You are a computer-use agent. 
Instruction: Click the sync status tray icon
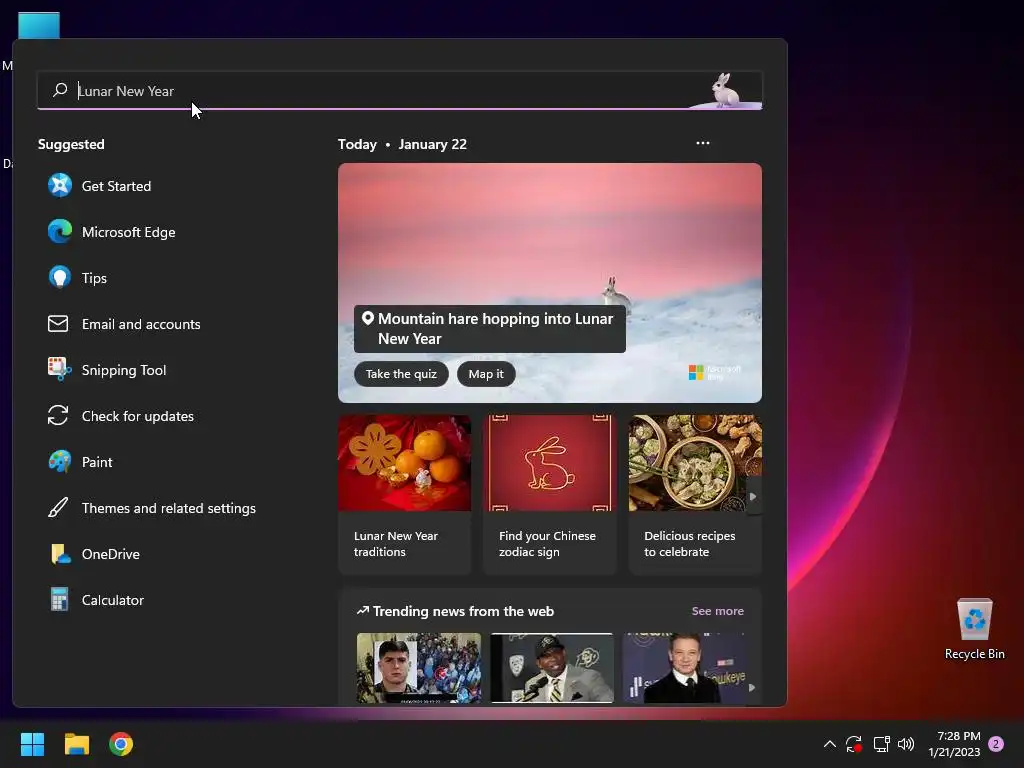pos(854,744)
